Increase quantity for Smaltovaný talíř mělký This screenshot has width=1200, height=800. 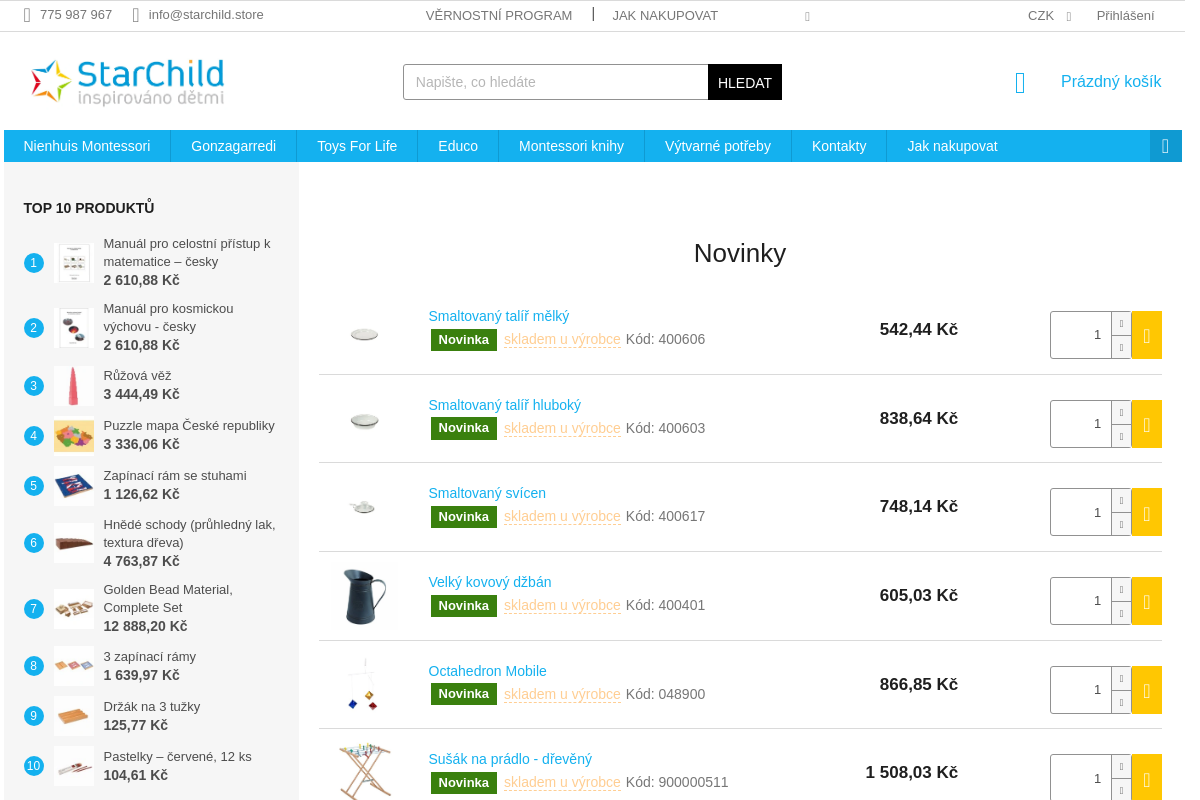pyautogui.click(x=1121, y=323)
